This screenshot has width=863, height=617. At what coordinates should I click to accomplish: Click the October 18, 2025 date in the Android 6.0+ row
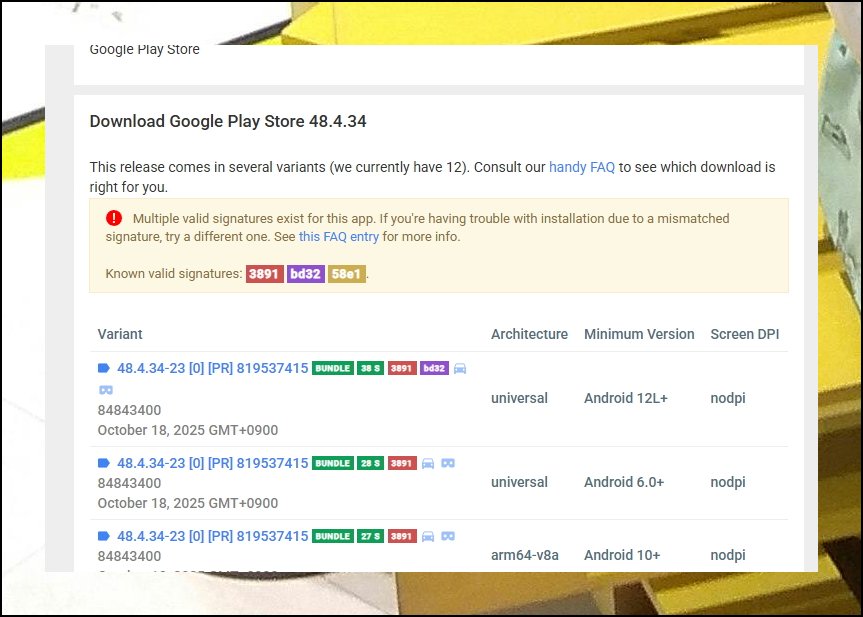188,503
